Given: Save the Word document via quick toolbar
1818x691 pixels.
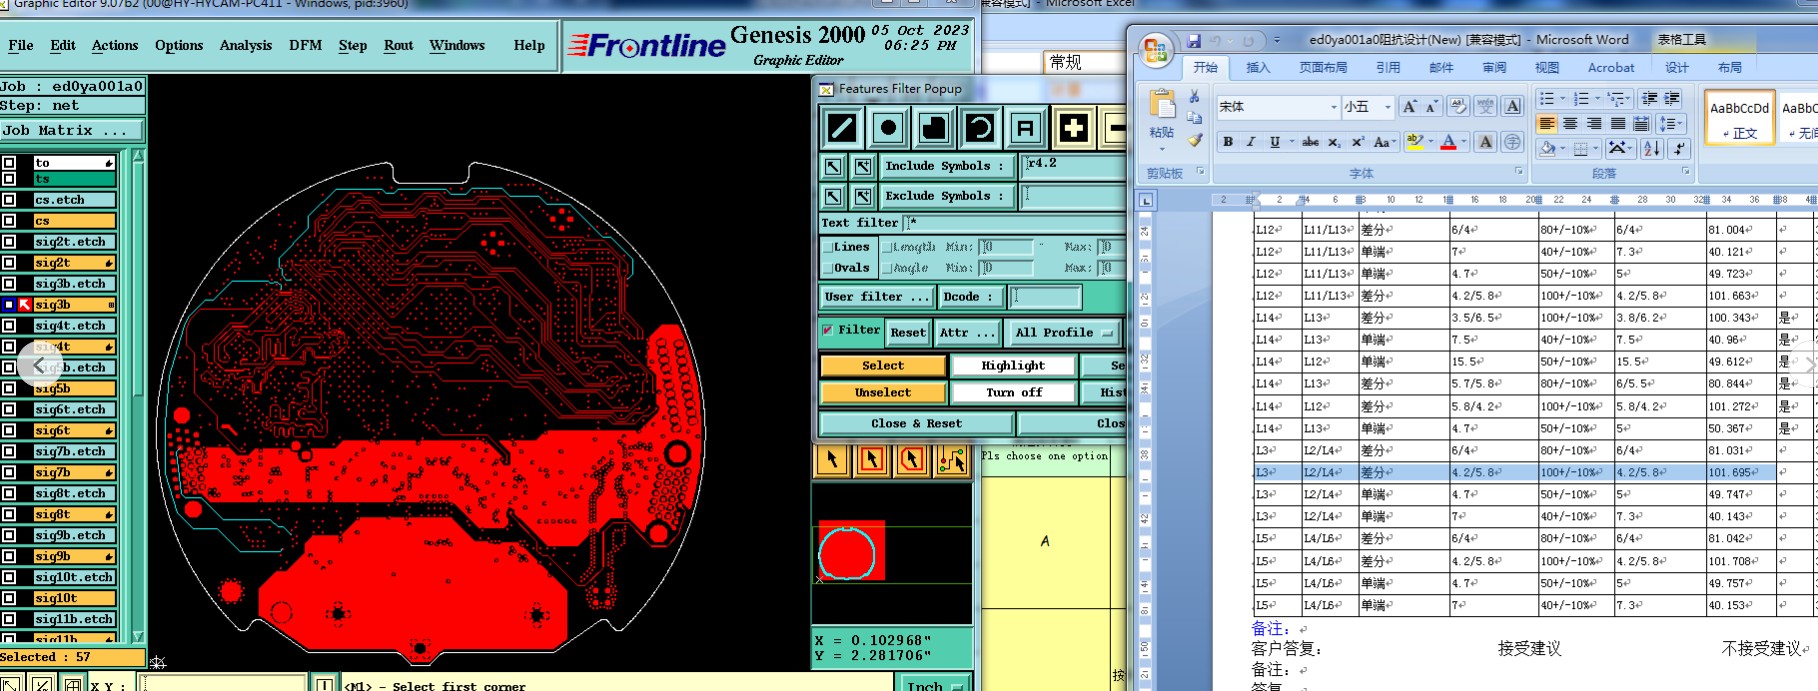Looking at the screenshot, I should pyautogui.click(x=1193, y=41).
